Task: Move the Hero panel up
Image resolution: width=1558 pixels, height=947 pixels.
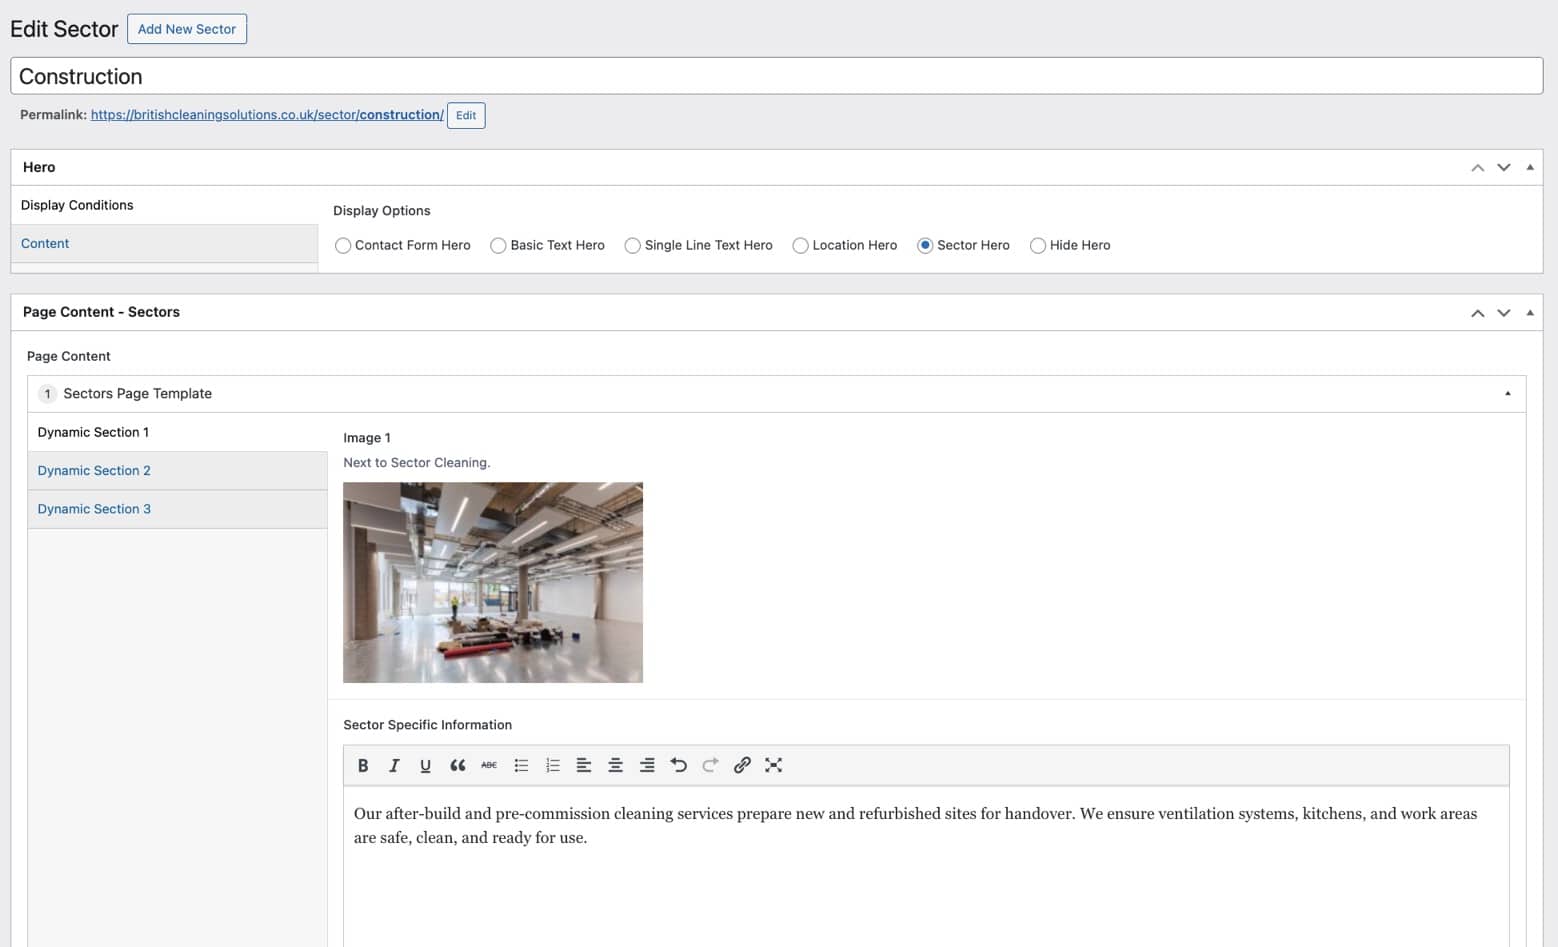Action: [x=1477, y=168]
